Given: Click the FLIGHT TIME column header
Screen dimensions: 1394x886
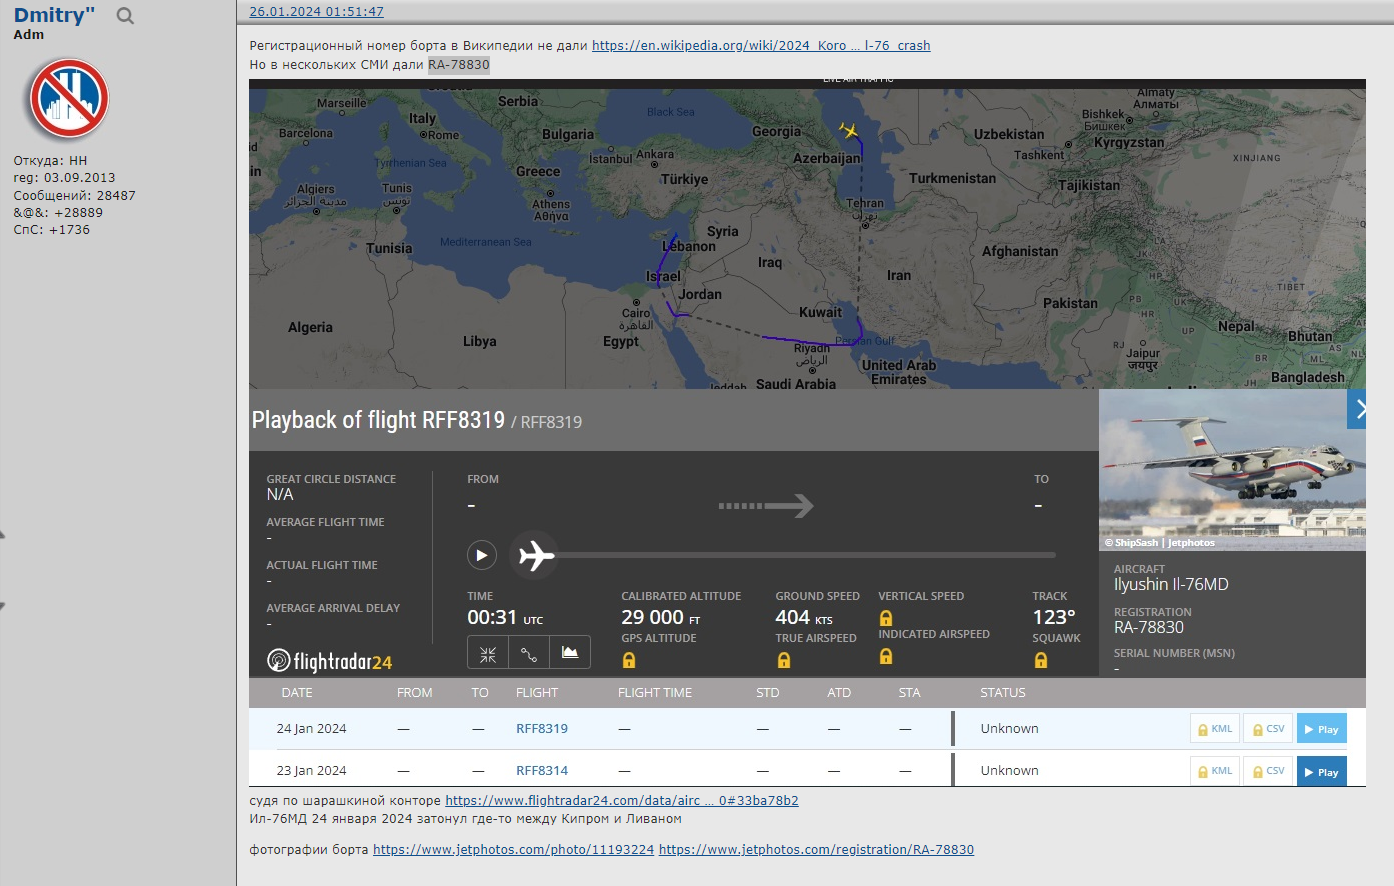Looking at the screenshot, I should (x=655, y=693).
